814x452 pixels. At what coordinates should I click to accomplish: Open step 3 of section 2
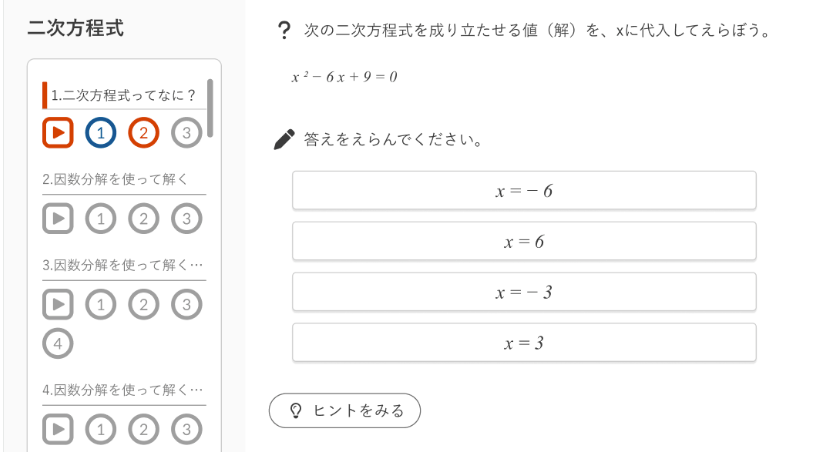(186, 218)
